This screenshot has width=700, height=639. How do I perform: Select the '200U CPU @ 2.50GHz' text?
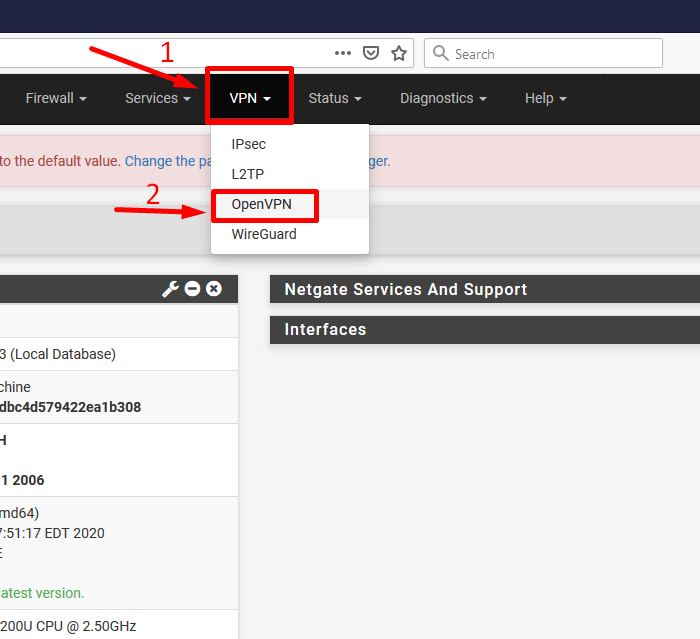coord(68,626)
